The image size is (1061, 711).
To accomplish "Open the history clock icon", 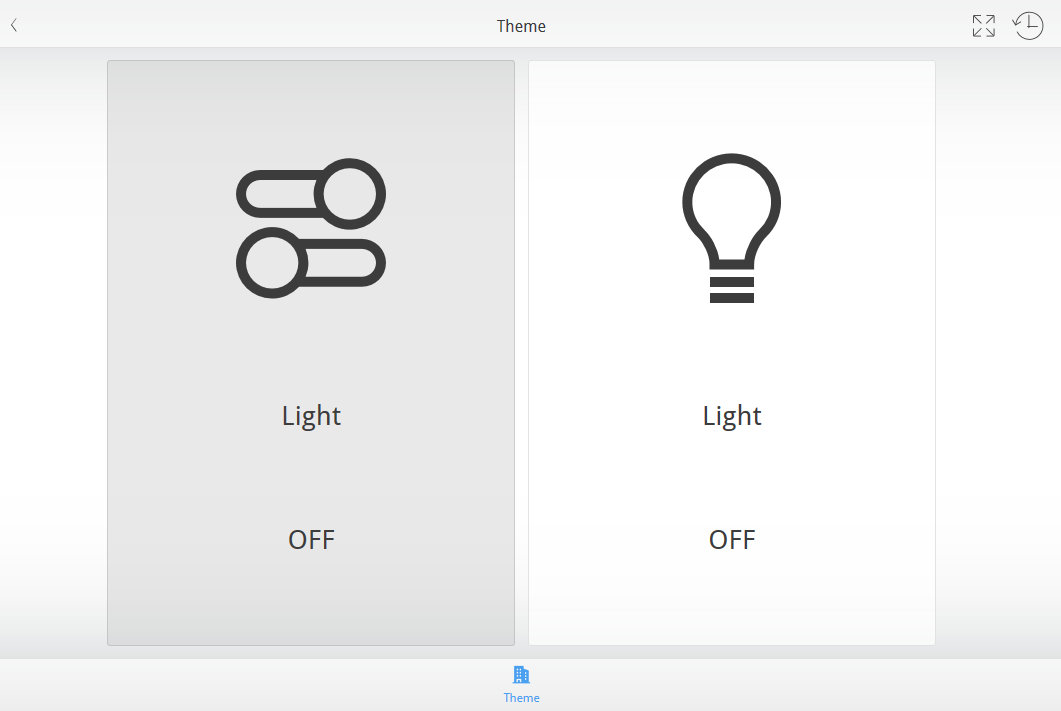I will click(x=1028, y=26).
